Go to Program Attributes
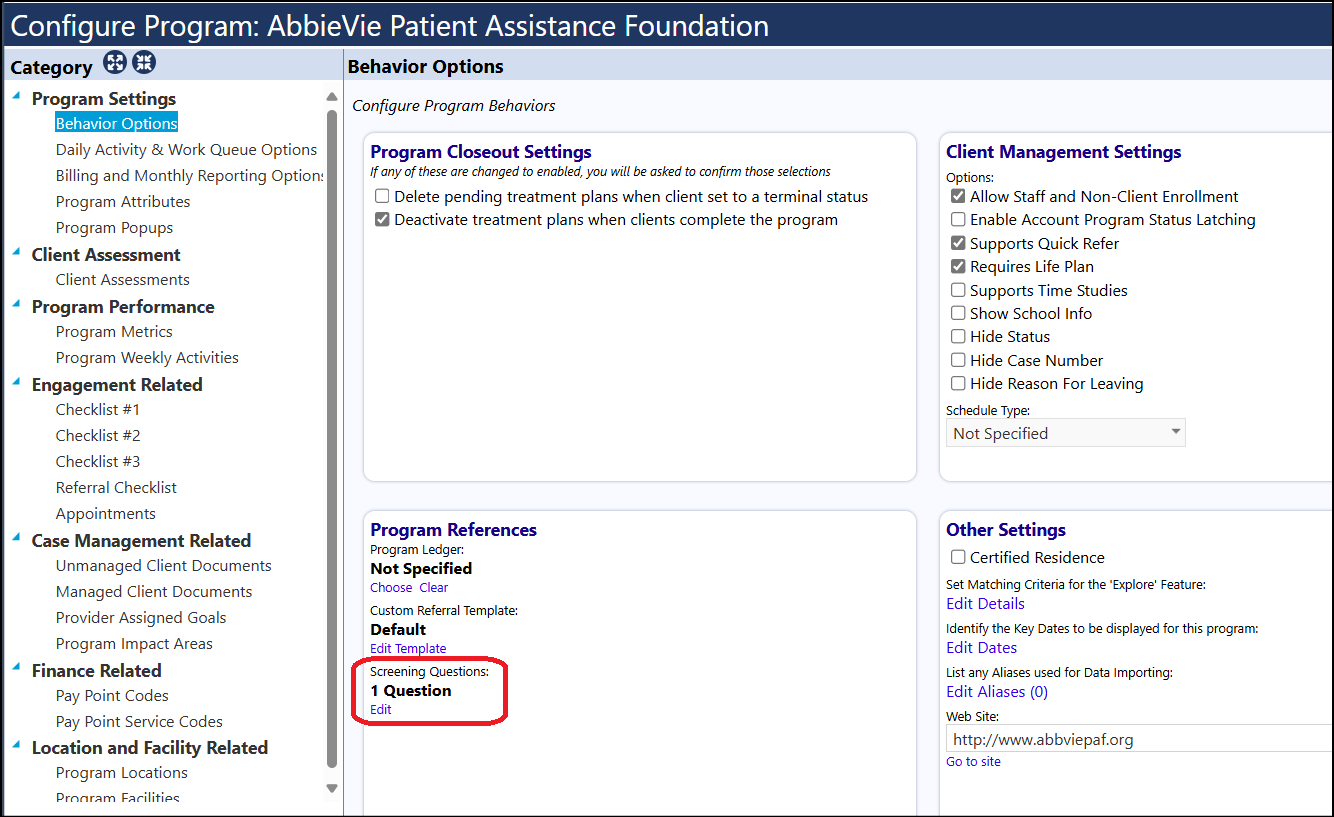The image size is (1334, 817). click(123, 201)
